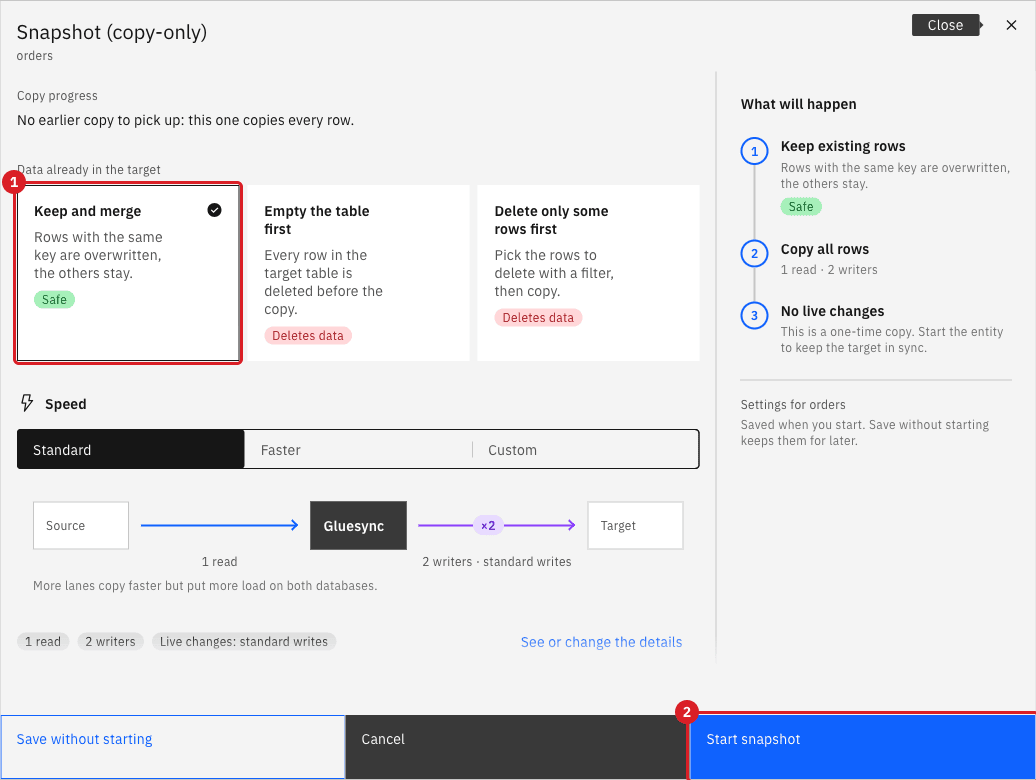The height and width of the screenshot is (780, 1036).
Task: Click the 'orders' subtitle
Action: 34,55
